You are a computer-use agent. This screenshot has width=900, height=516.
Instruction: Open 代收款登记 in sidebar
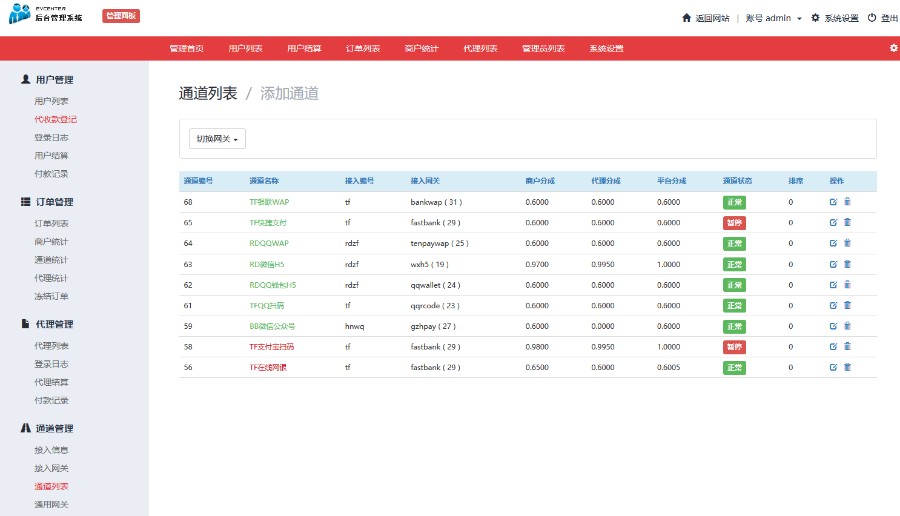pos(56,119)
